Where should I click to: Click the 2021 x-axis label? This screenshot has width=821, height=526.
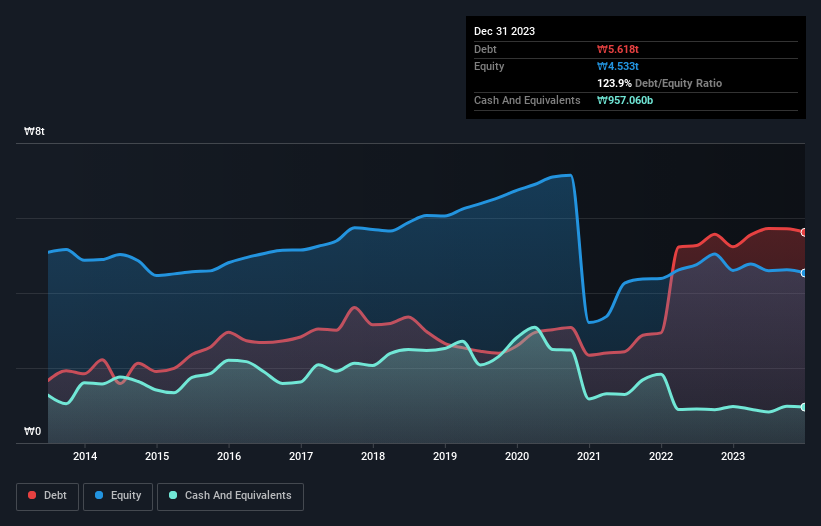589,456
